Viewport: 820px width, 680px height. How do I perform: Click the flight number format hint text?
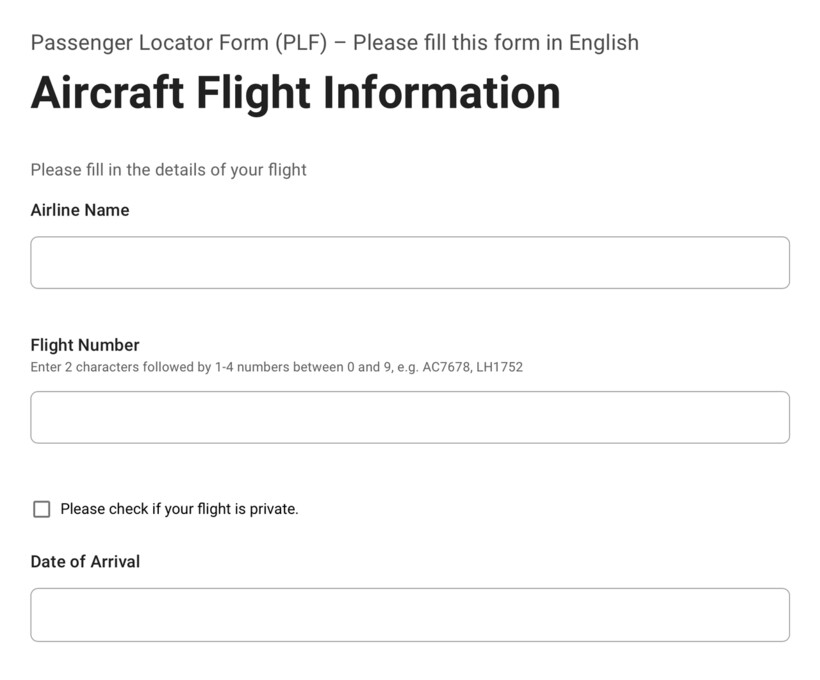pyautogui.click(x=276, y=367)
